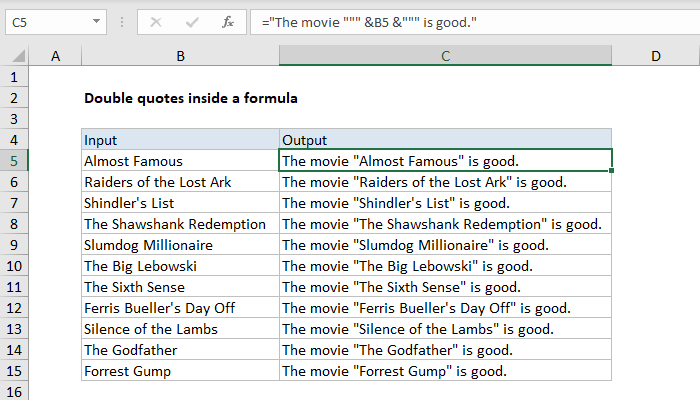The height and width of the screenshot is (400, 700).
Task: Select The Shawshank Redemption input cell
Action: 179,224
